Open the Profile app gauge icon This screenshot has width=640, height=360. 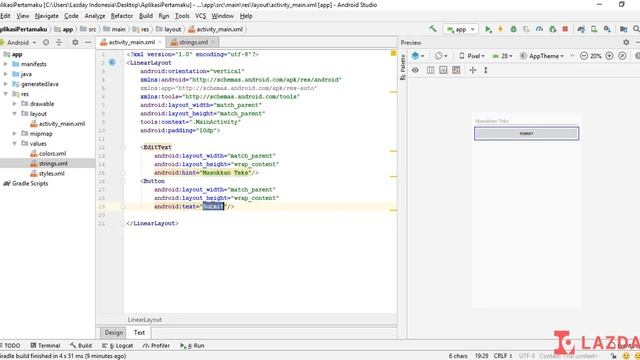pyautogui.click(x=539, y=29)
